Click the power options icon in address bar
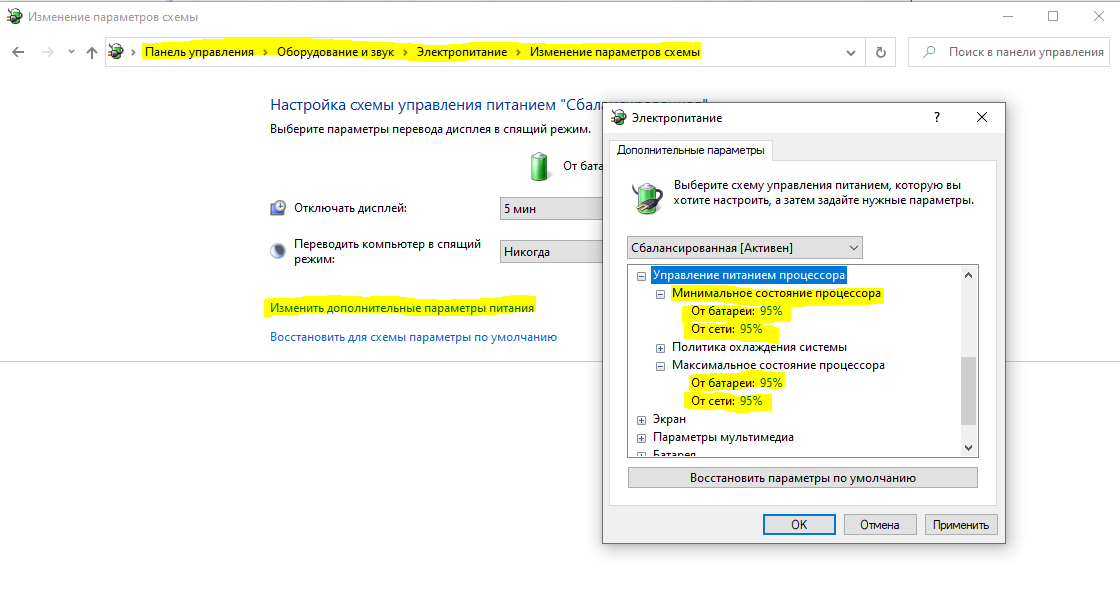 pos(116,51)
